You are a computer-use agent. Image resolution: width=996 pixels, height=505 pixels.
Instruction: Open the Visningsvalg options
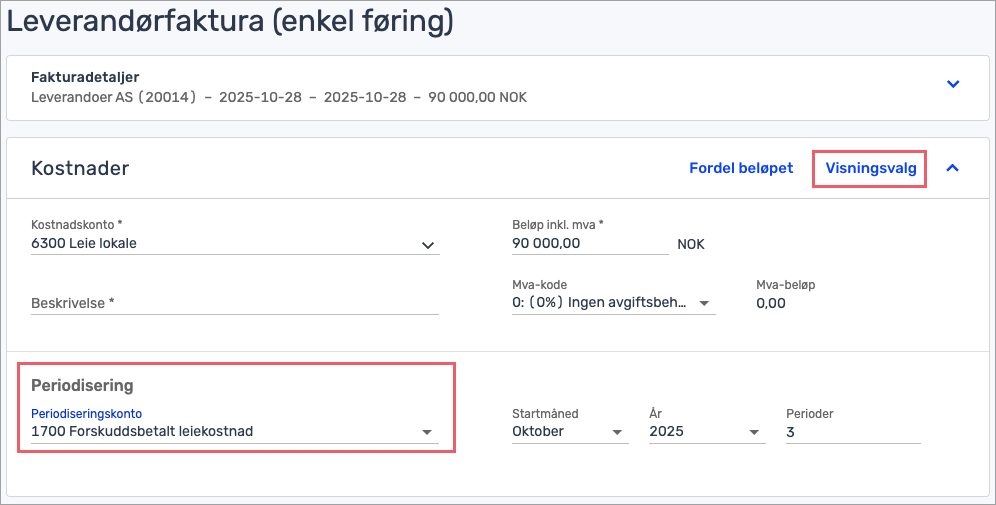tap(870, 168)
